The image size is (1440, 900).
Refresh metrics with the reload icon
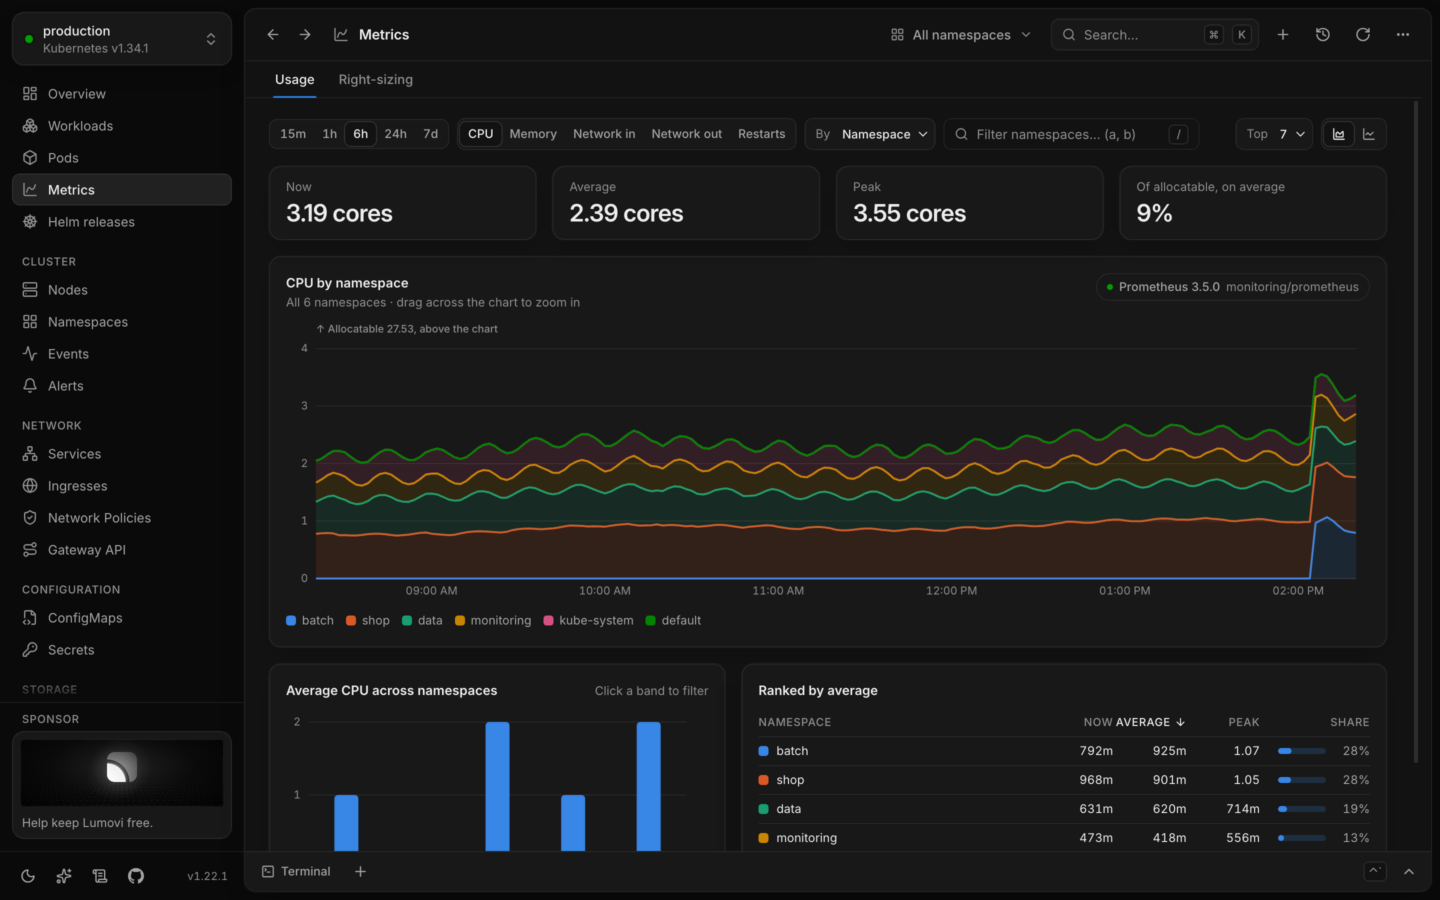[x=1363, y=35]
